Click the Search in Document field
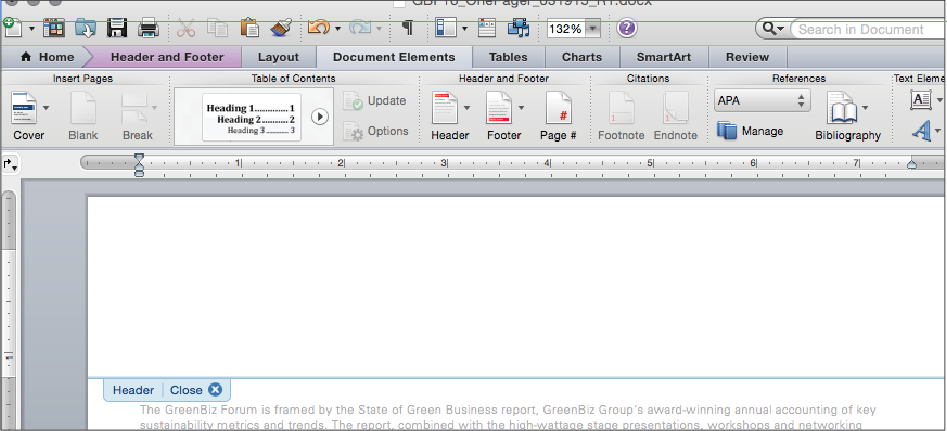 870,29
